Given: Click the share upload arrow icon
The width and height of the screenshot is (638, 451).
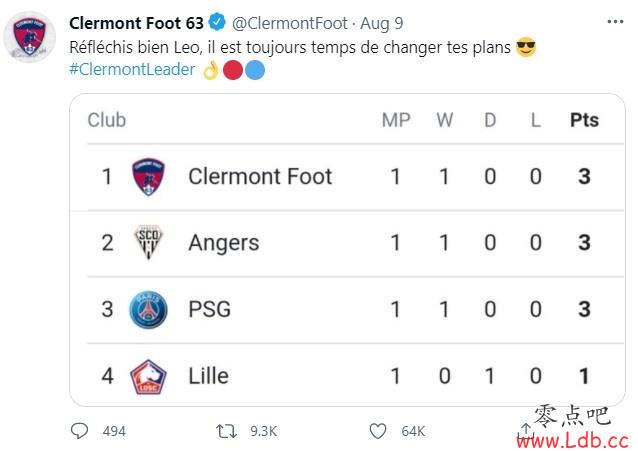Looking at the screenshot, I should point(526,430).
